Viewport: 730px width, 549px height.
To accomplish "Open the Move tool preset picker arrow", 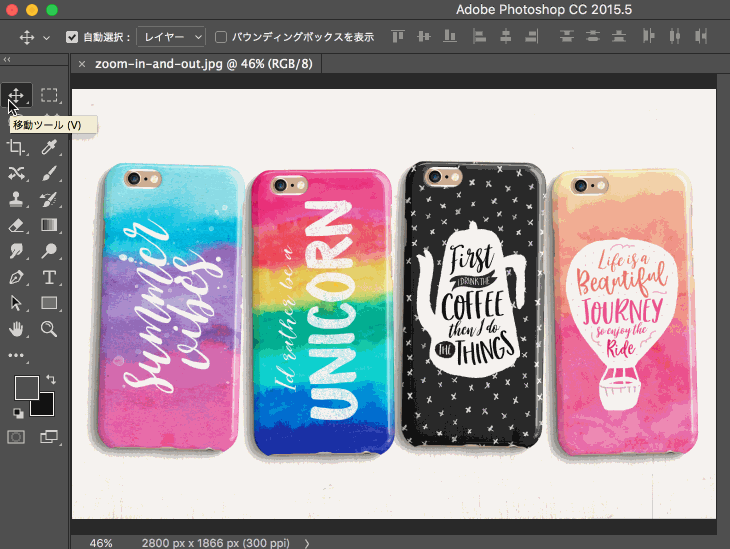I will 46,37.
